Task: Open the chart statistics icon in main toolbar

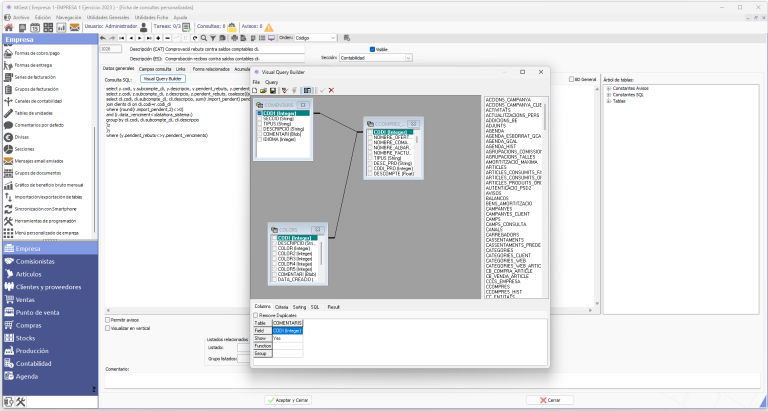Action: [61, 27]
